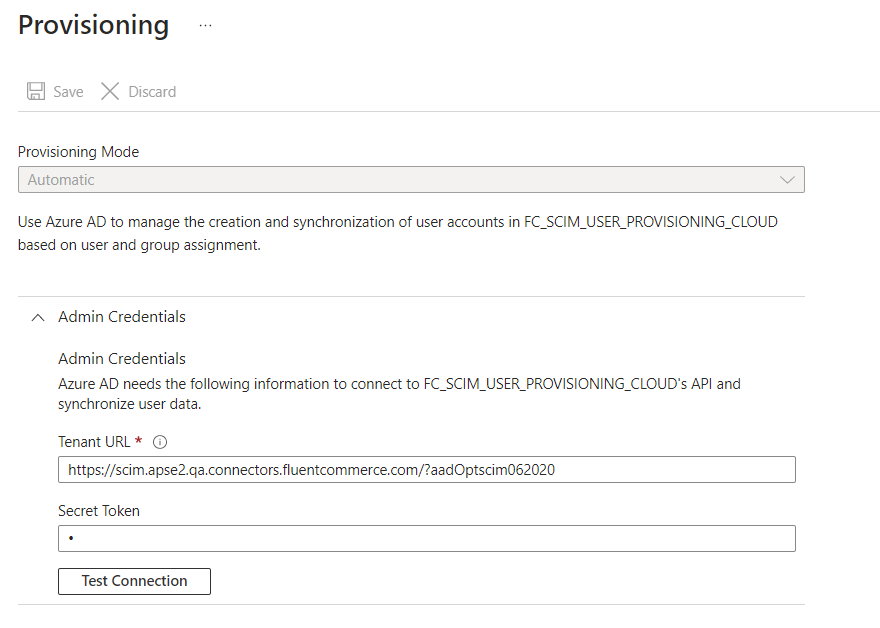This screenshot has height=628, width=880.
Task: Click the Admin Credentials section header text
Action: pos(122,317)
